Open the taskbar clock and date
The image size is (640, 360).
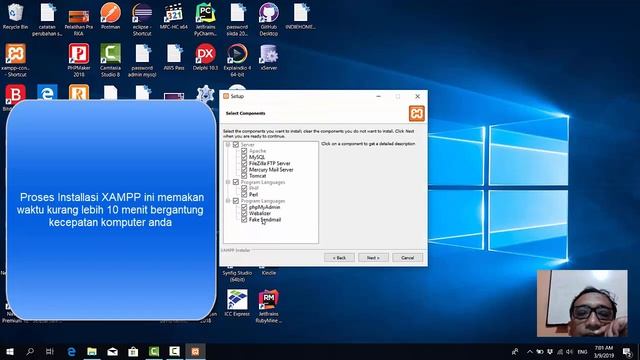(x=604, y=351)
